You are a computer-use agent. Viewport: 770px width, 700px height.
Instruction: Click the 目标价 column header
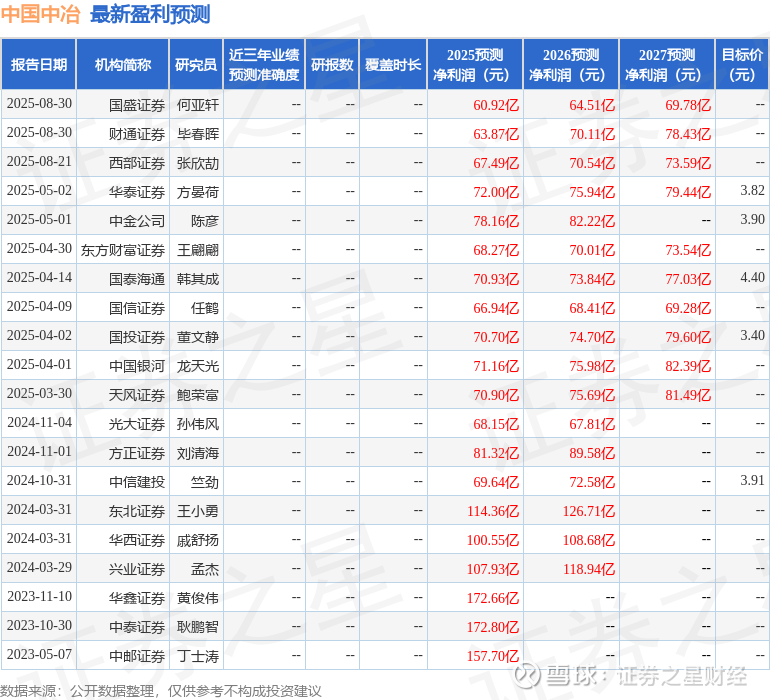click(x=742, y=64)
